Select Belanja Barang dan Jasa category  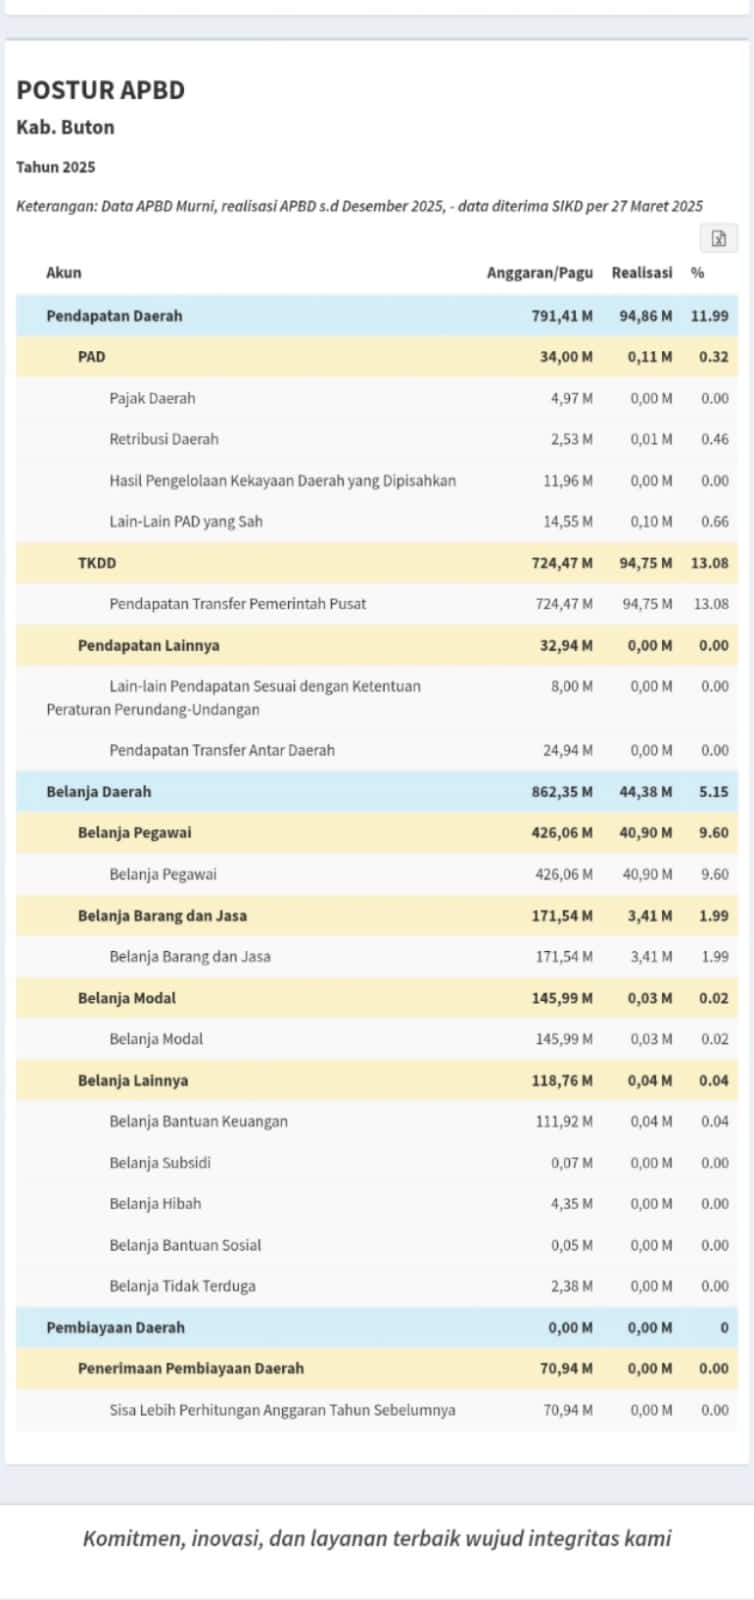click(162, 915)
